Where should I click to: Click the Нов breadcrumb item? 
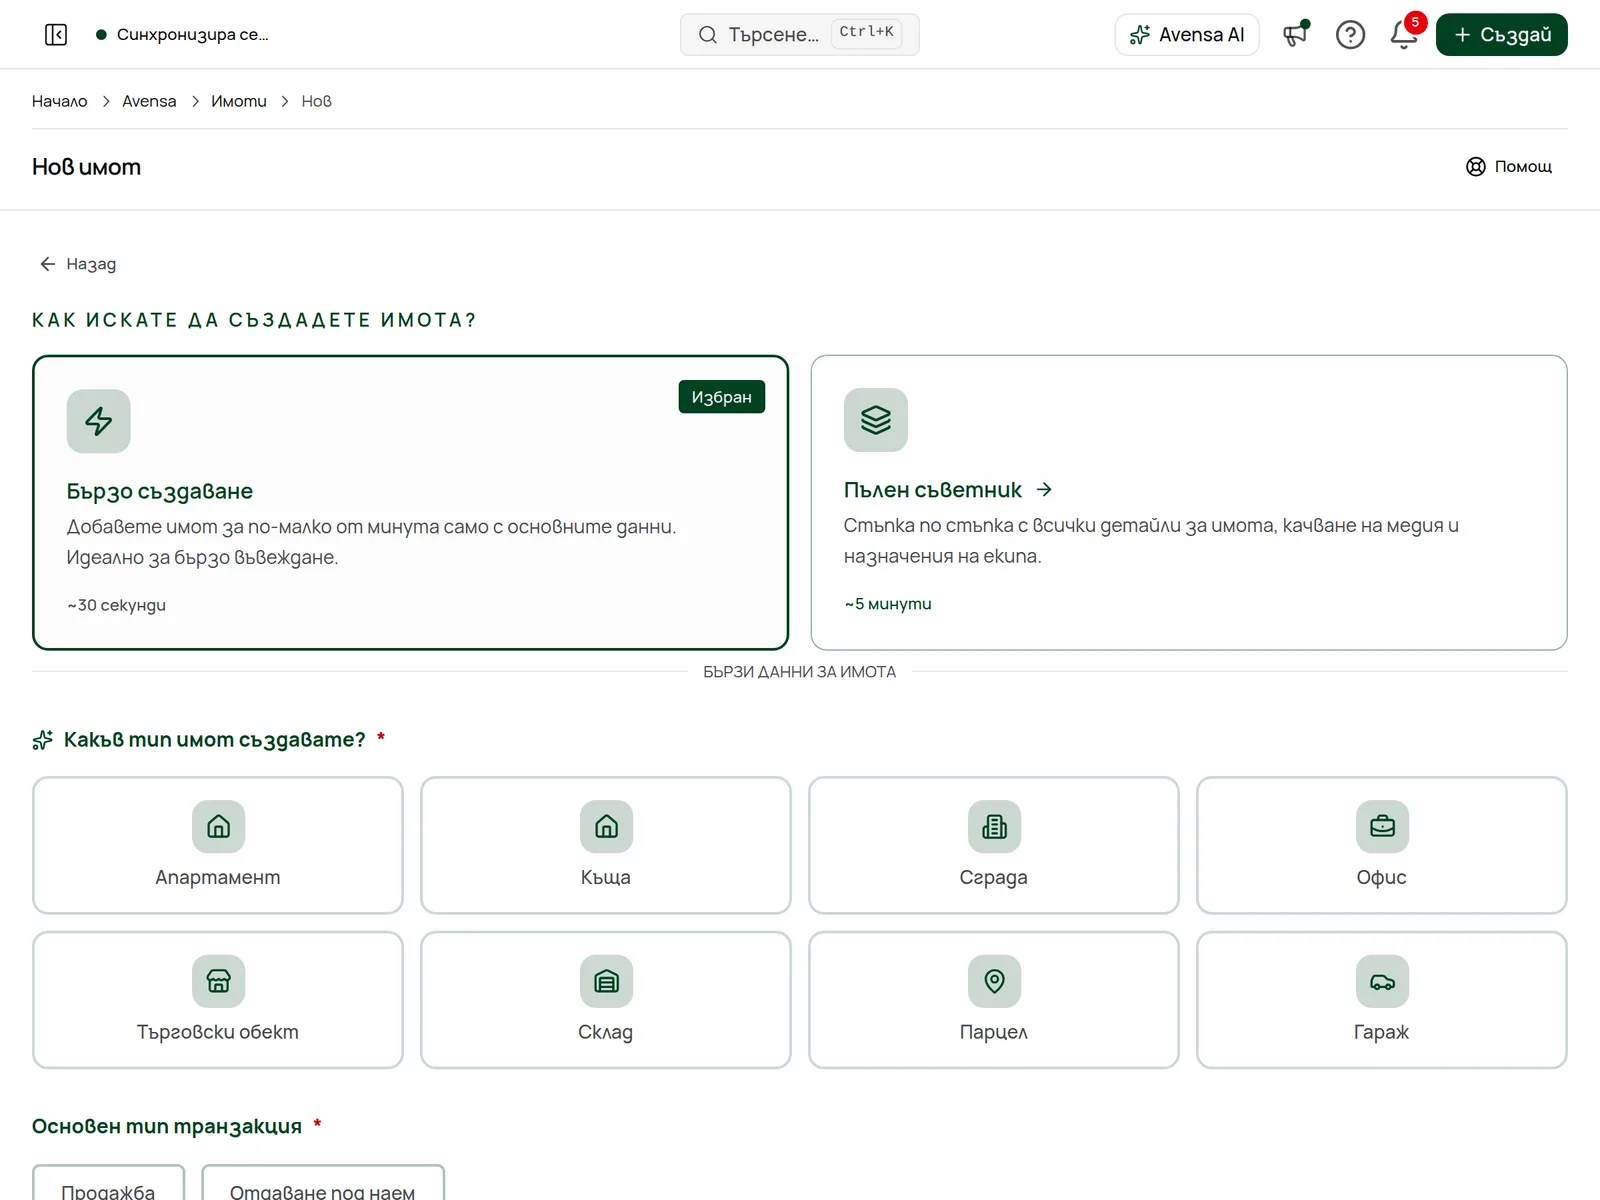point(317,101)
